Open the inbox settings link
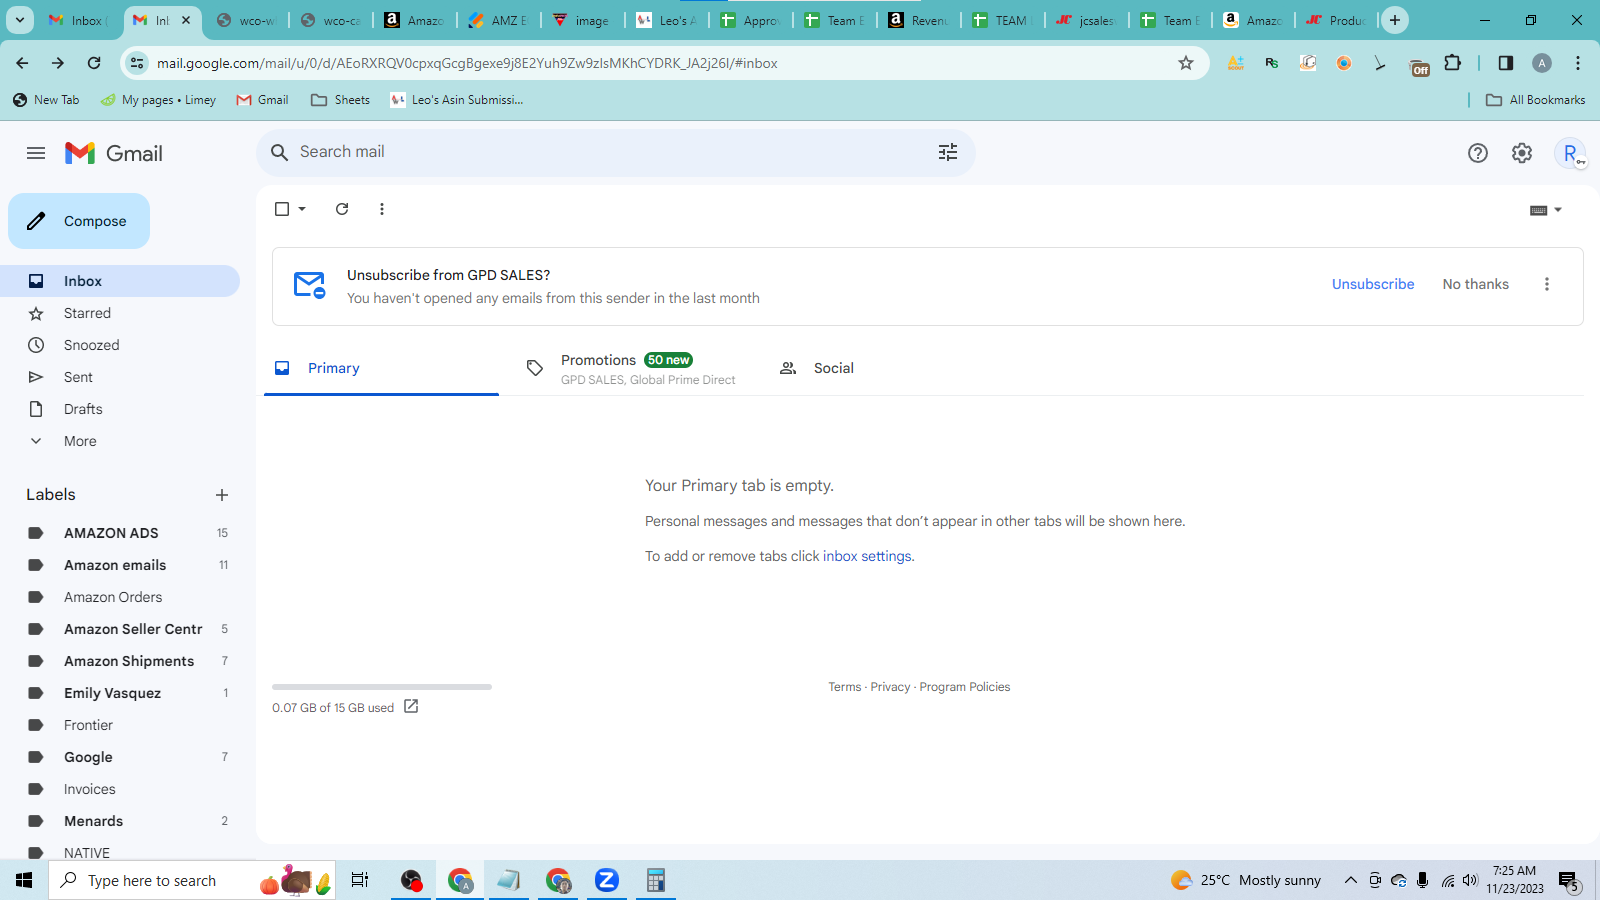The height and width of the screenshot is (900, 1600). coord(867,556)
